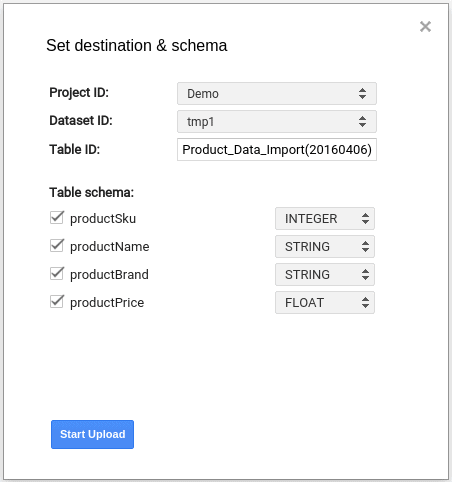Click the arrows icon beside FLOAT type

(365, 303)
